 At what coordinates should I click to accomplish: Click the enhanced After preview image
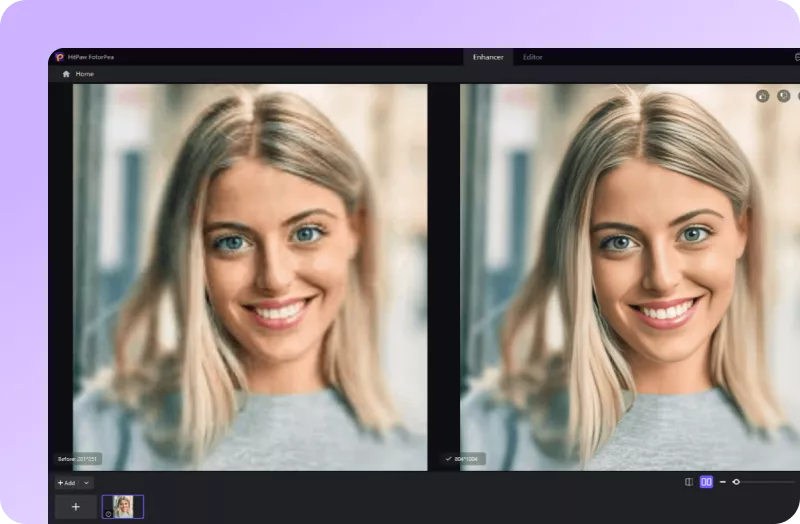pyautogui.click(x=630, y=277)
